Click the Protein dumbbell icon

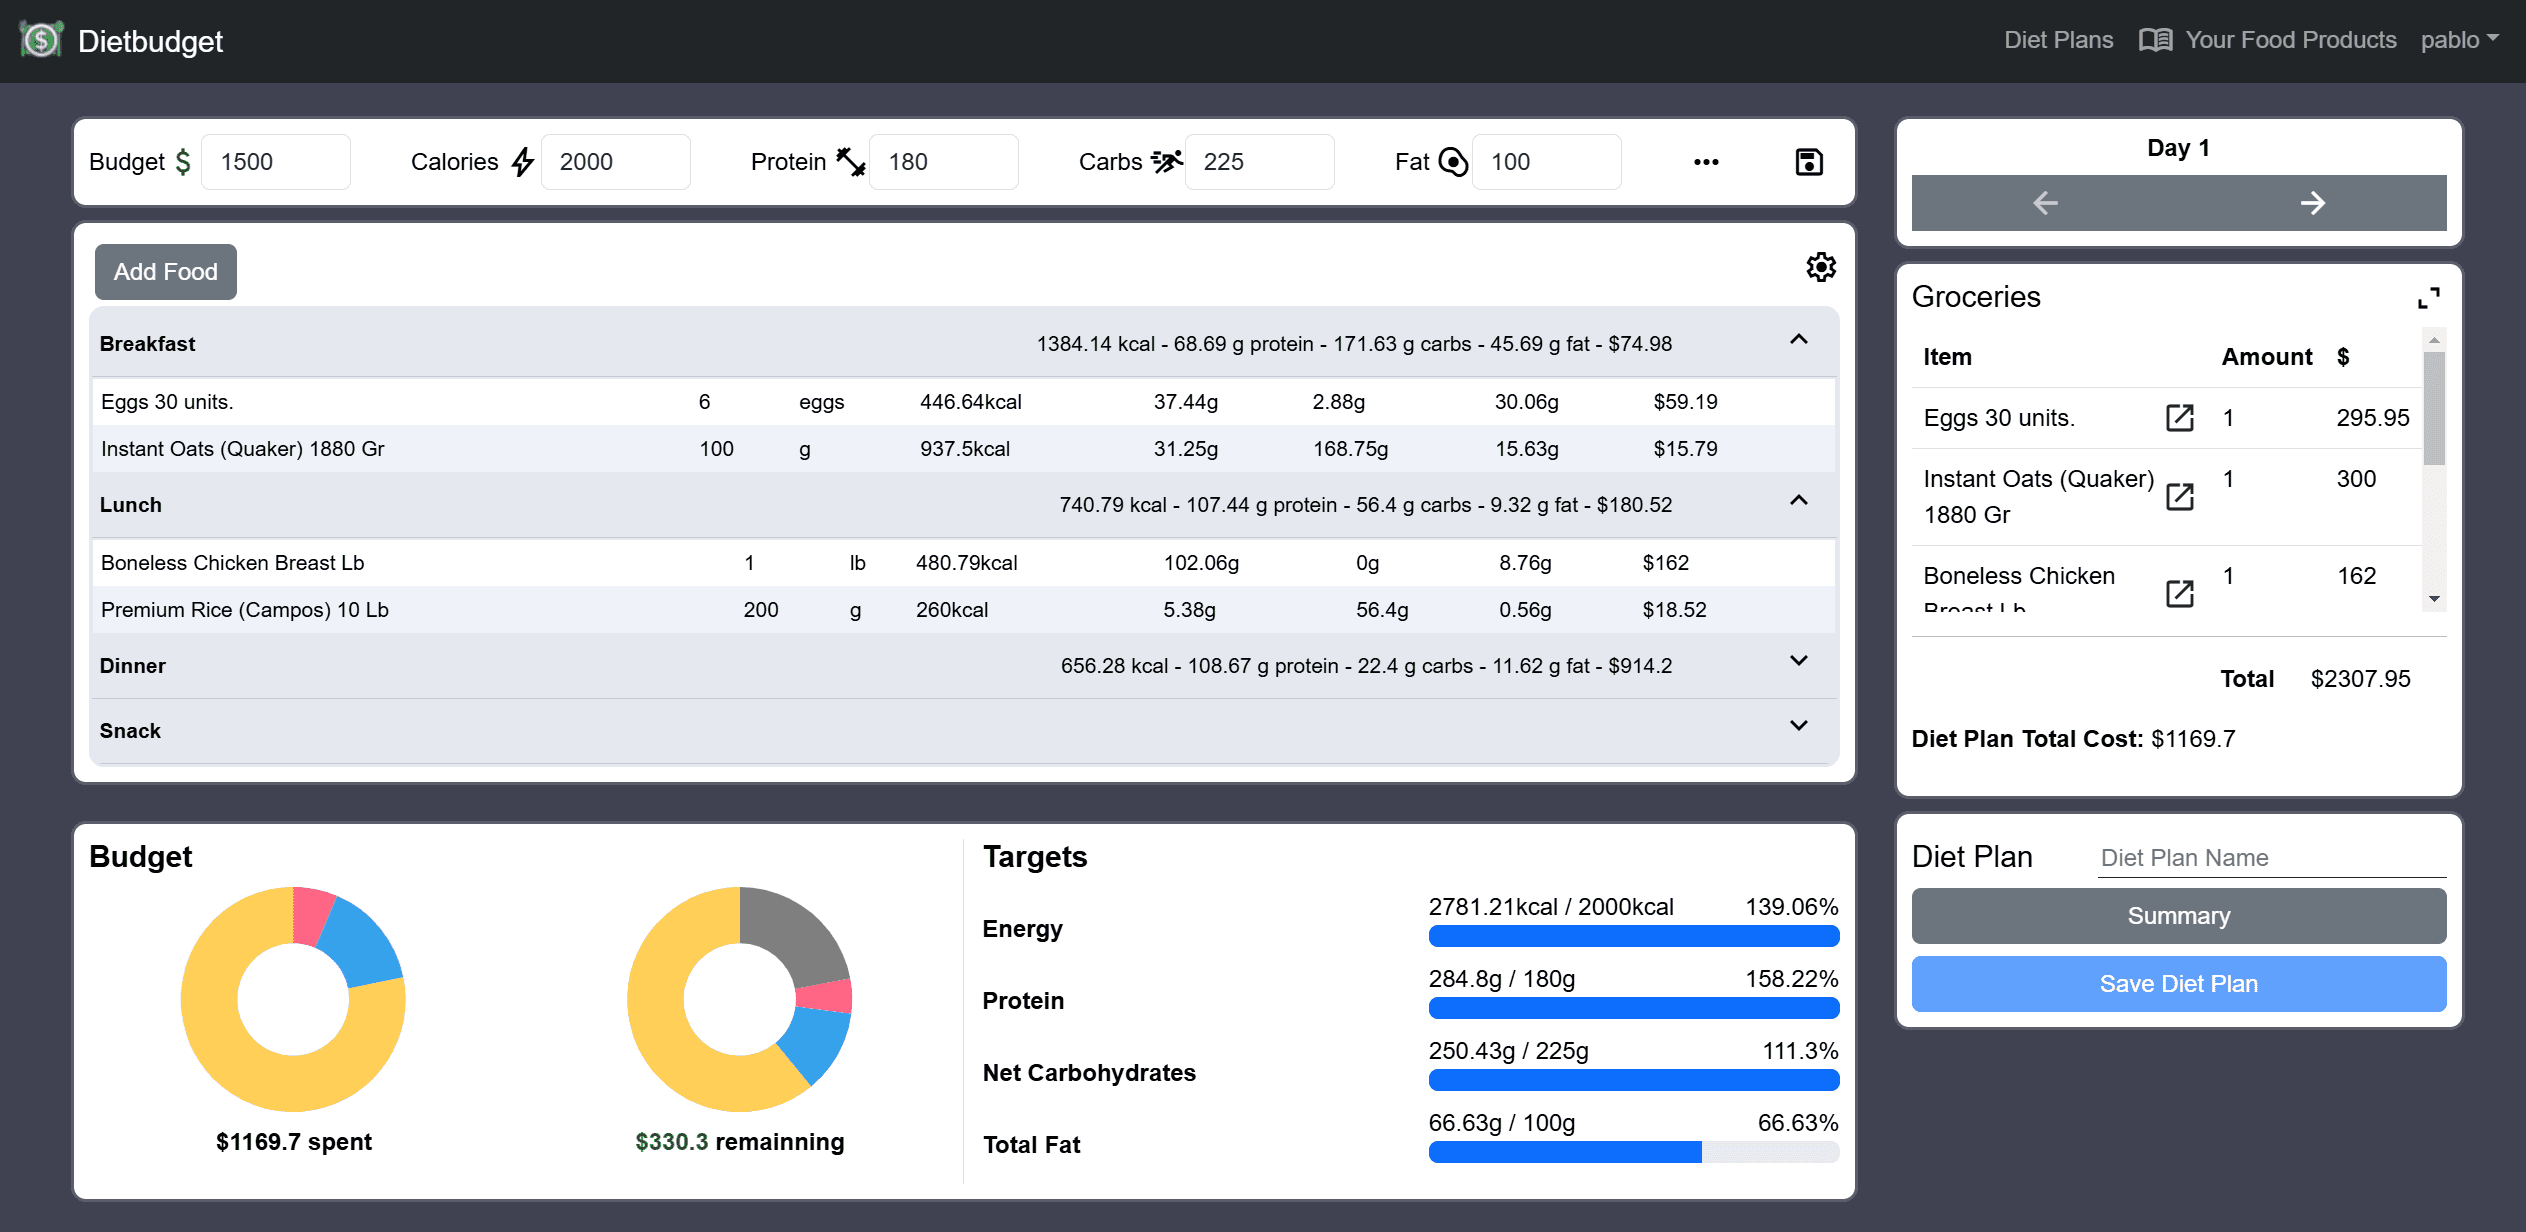pos(850,162)
